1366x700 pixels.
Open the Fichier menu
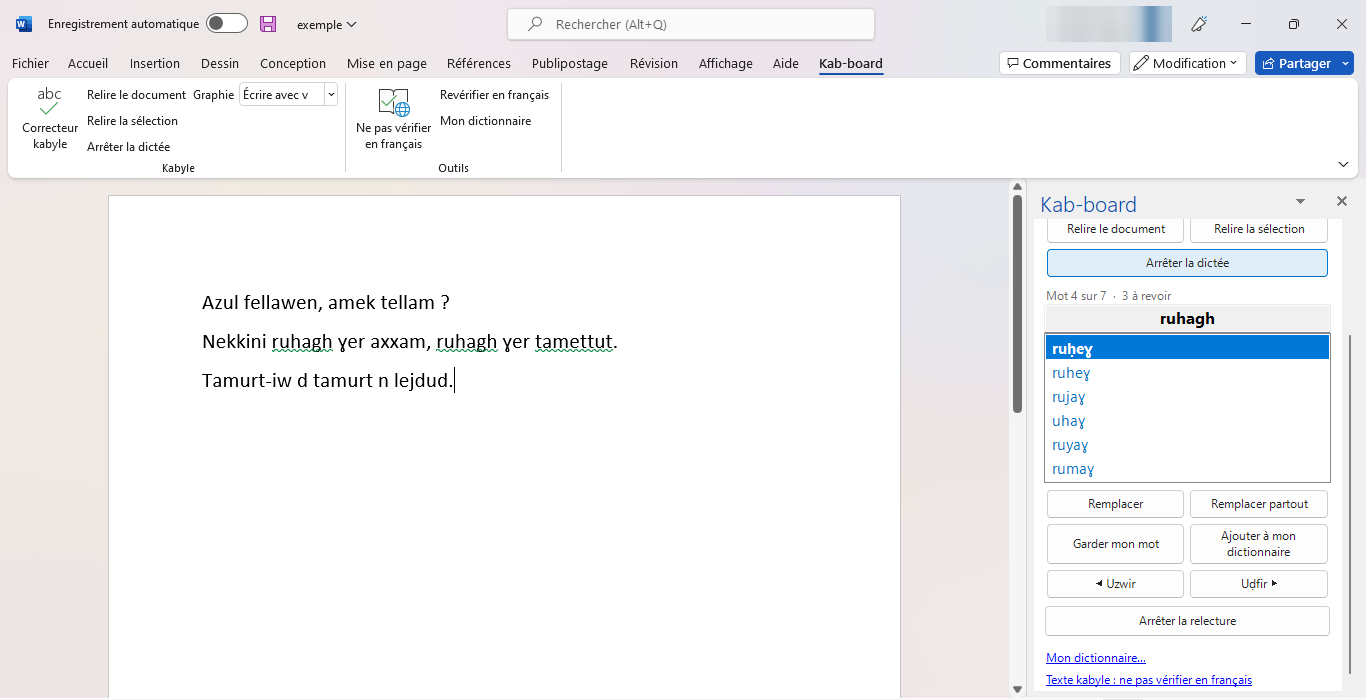(x=30, y=63)
